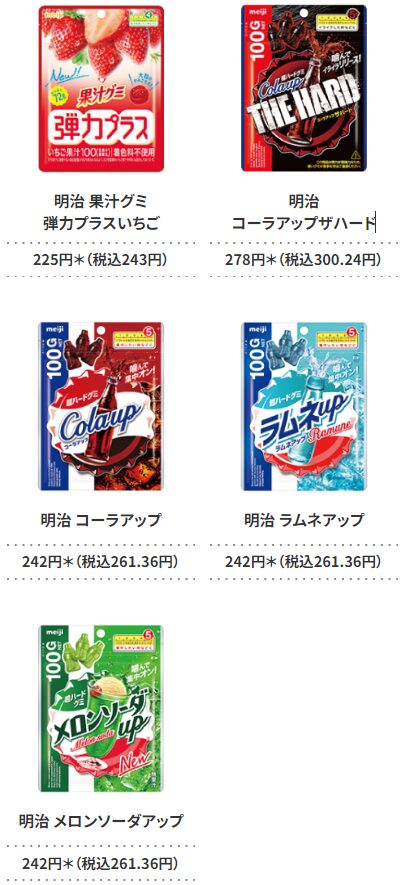Screen dimensions: 409x885
Task: Select the blue ラムネup gummy package image
Action: pyautogui.click(x=304, y=406)
